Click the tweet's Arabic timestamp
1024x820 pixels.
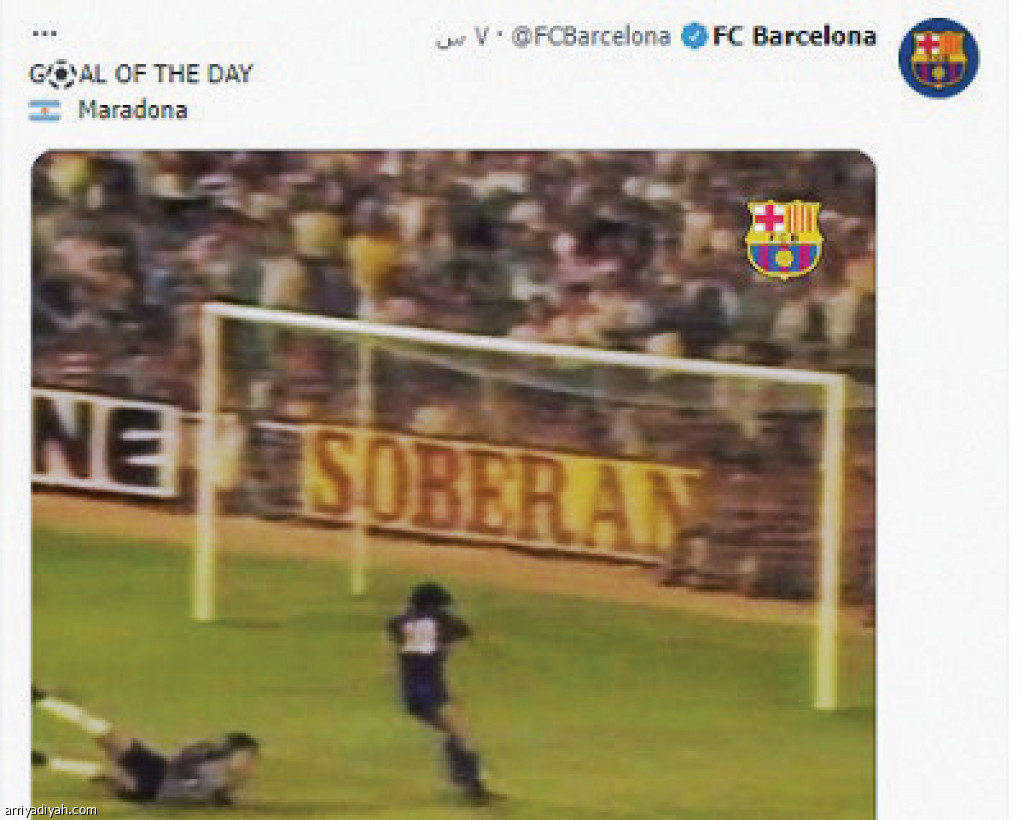coord(461,38)
